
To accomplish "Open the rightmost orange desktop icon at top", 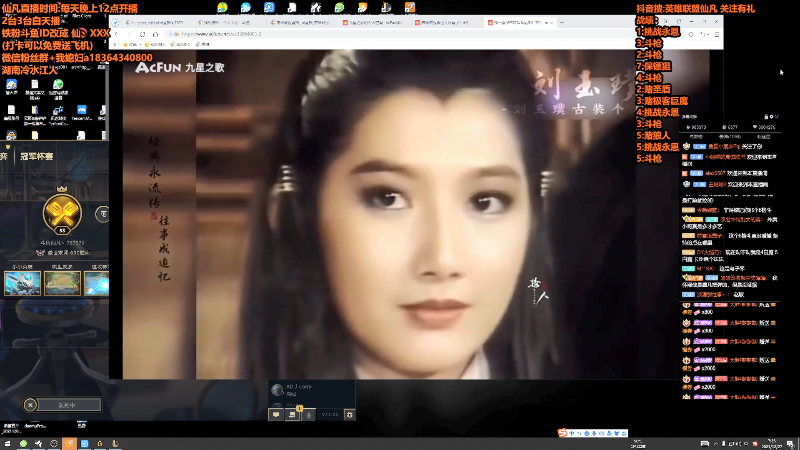I will click(x=410, y=7).
